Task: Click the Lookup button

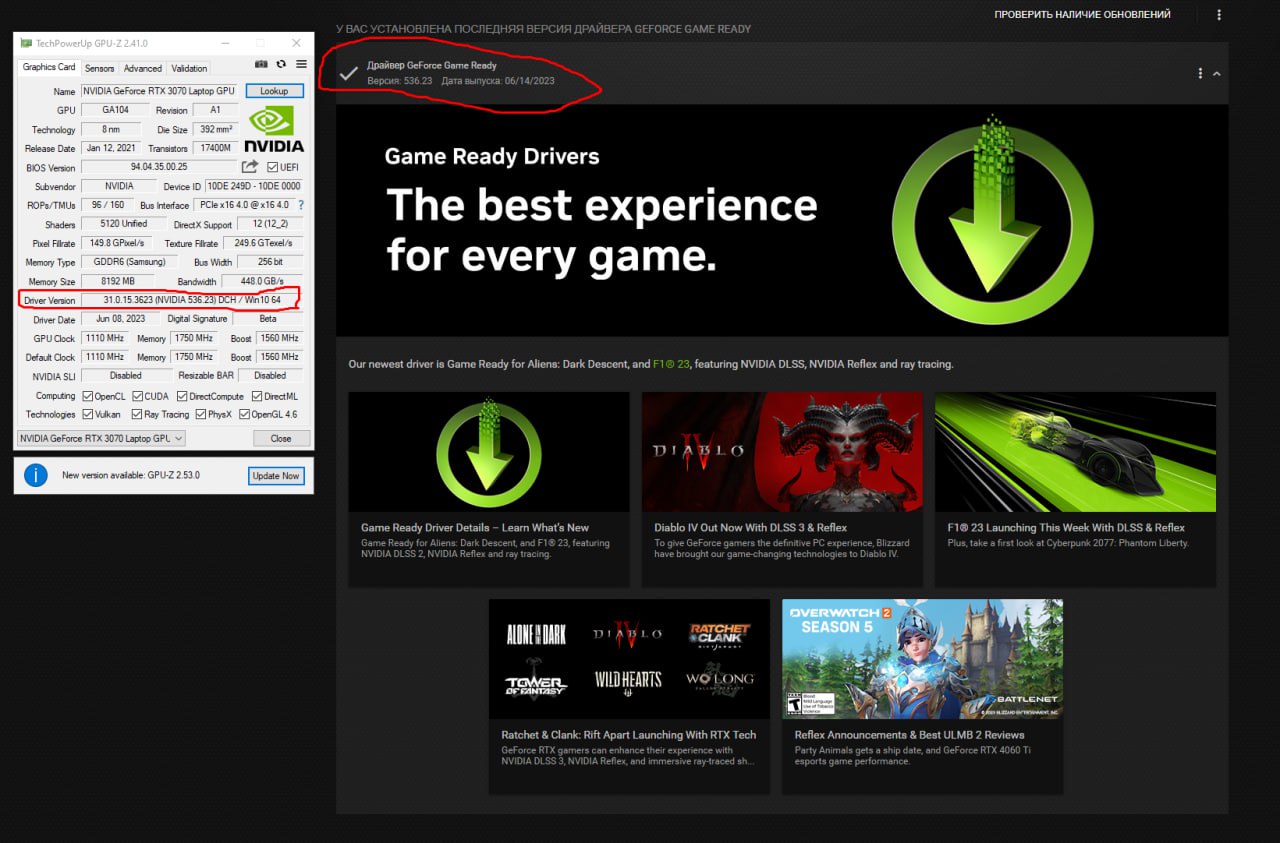Action: (x=274, y=91)
